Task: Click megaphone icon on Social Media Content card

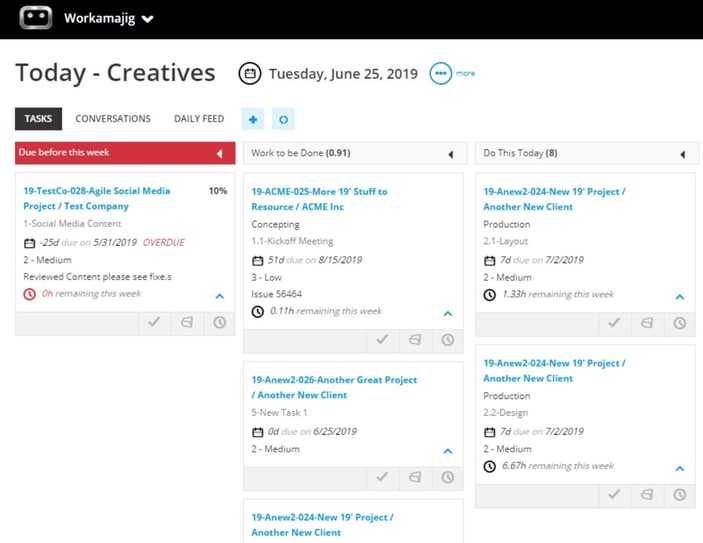Action: pos(187,322)
